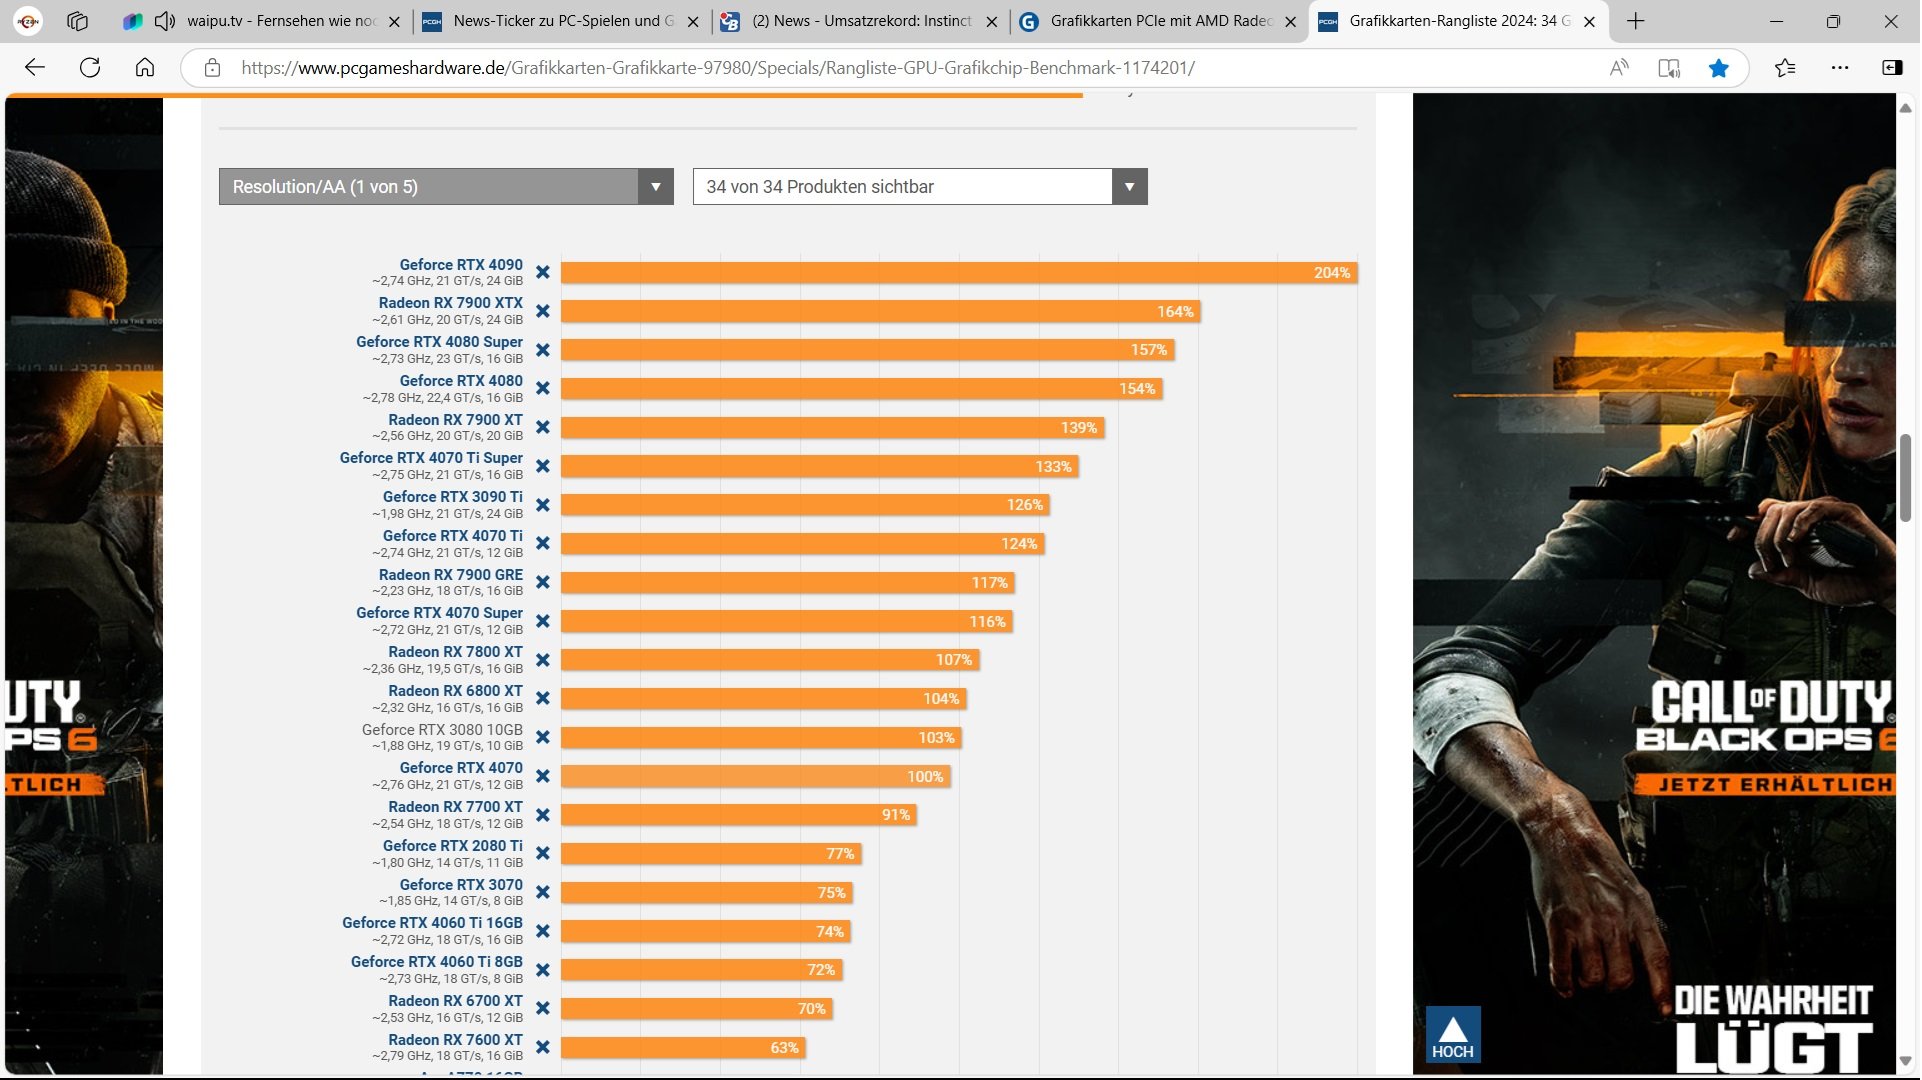Mute the waipu.tv tab audio icon

[166, 21]
